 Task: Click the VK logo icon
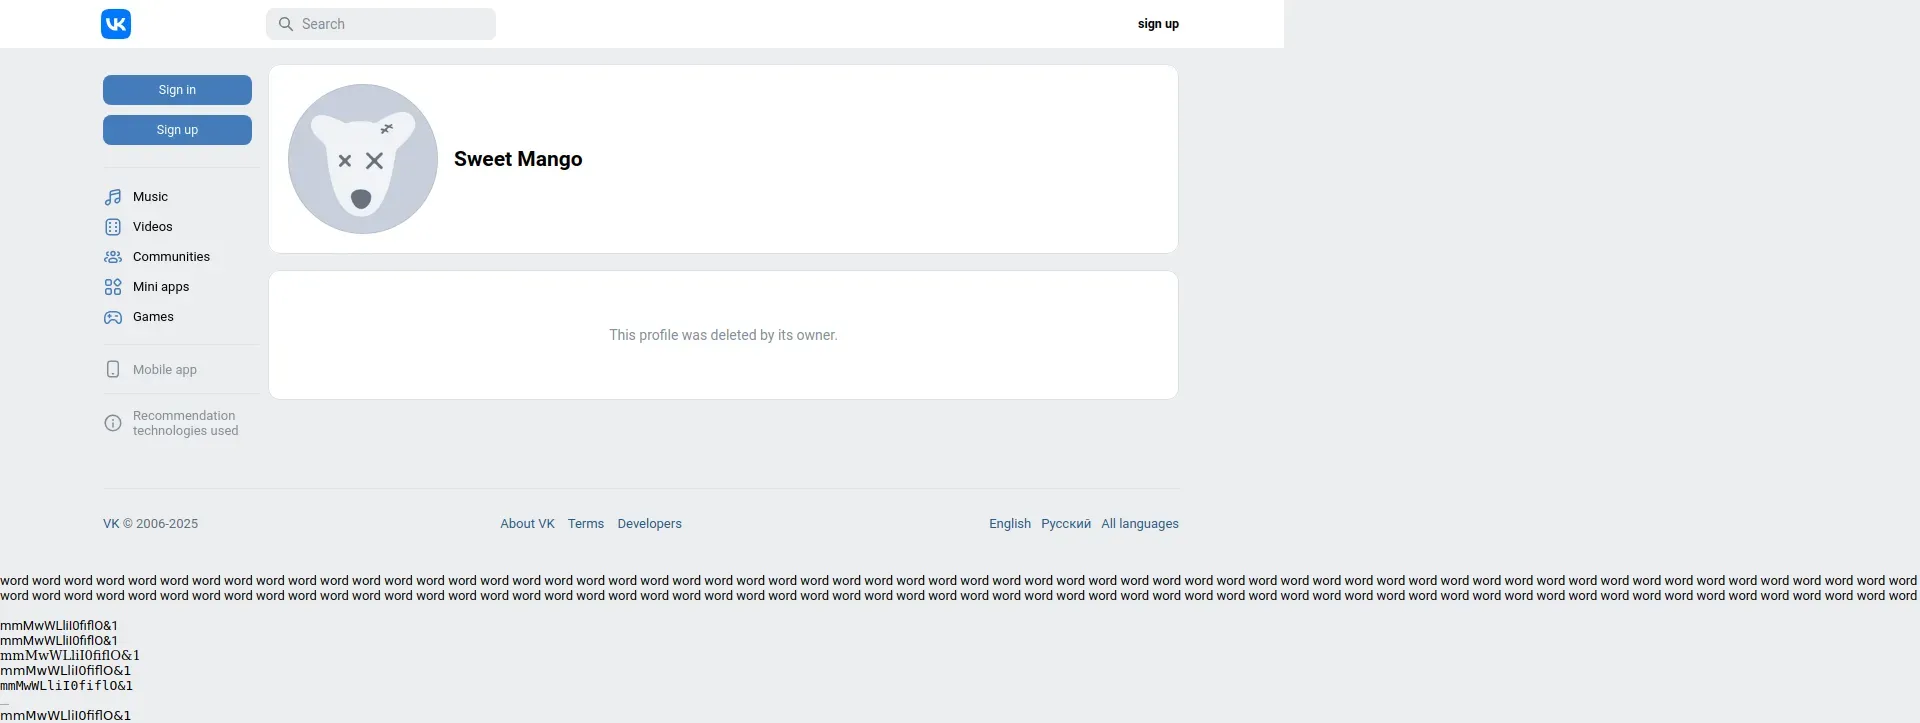pos(116,24)
